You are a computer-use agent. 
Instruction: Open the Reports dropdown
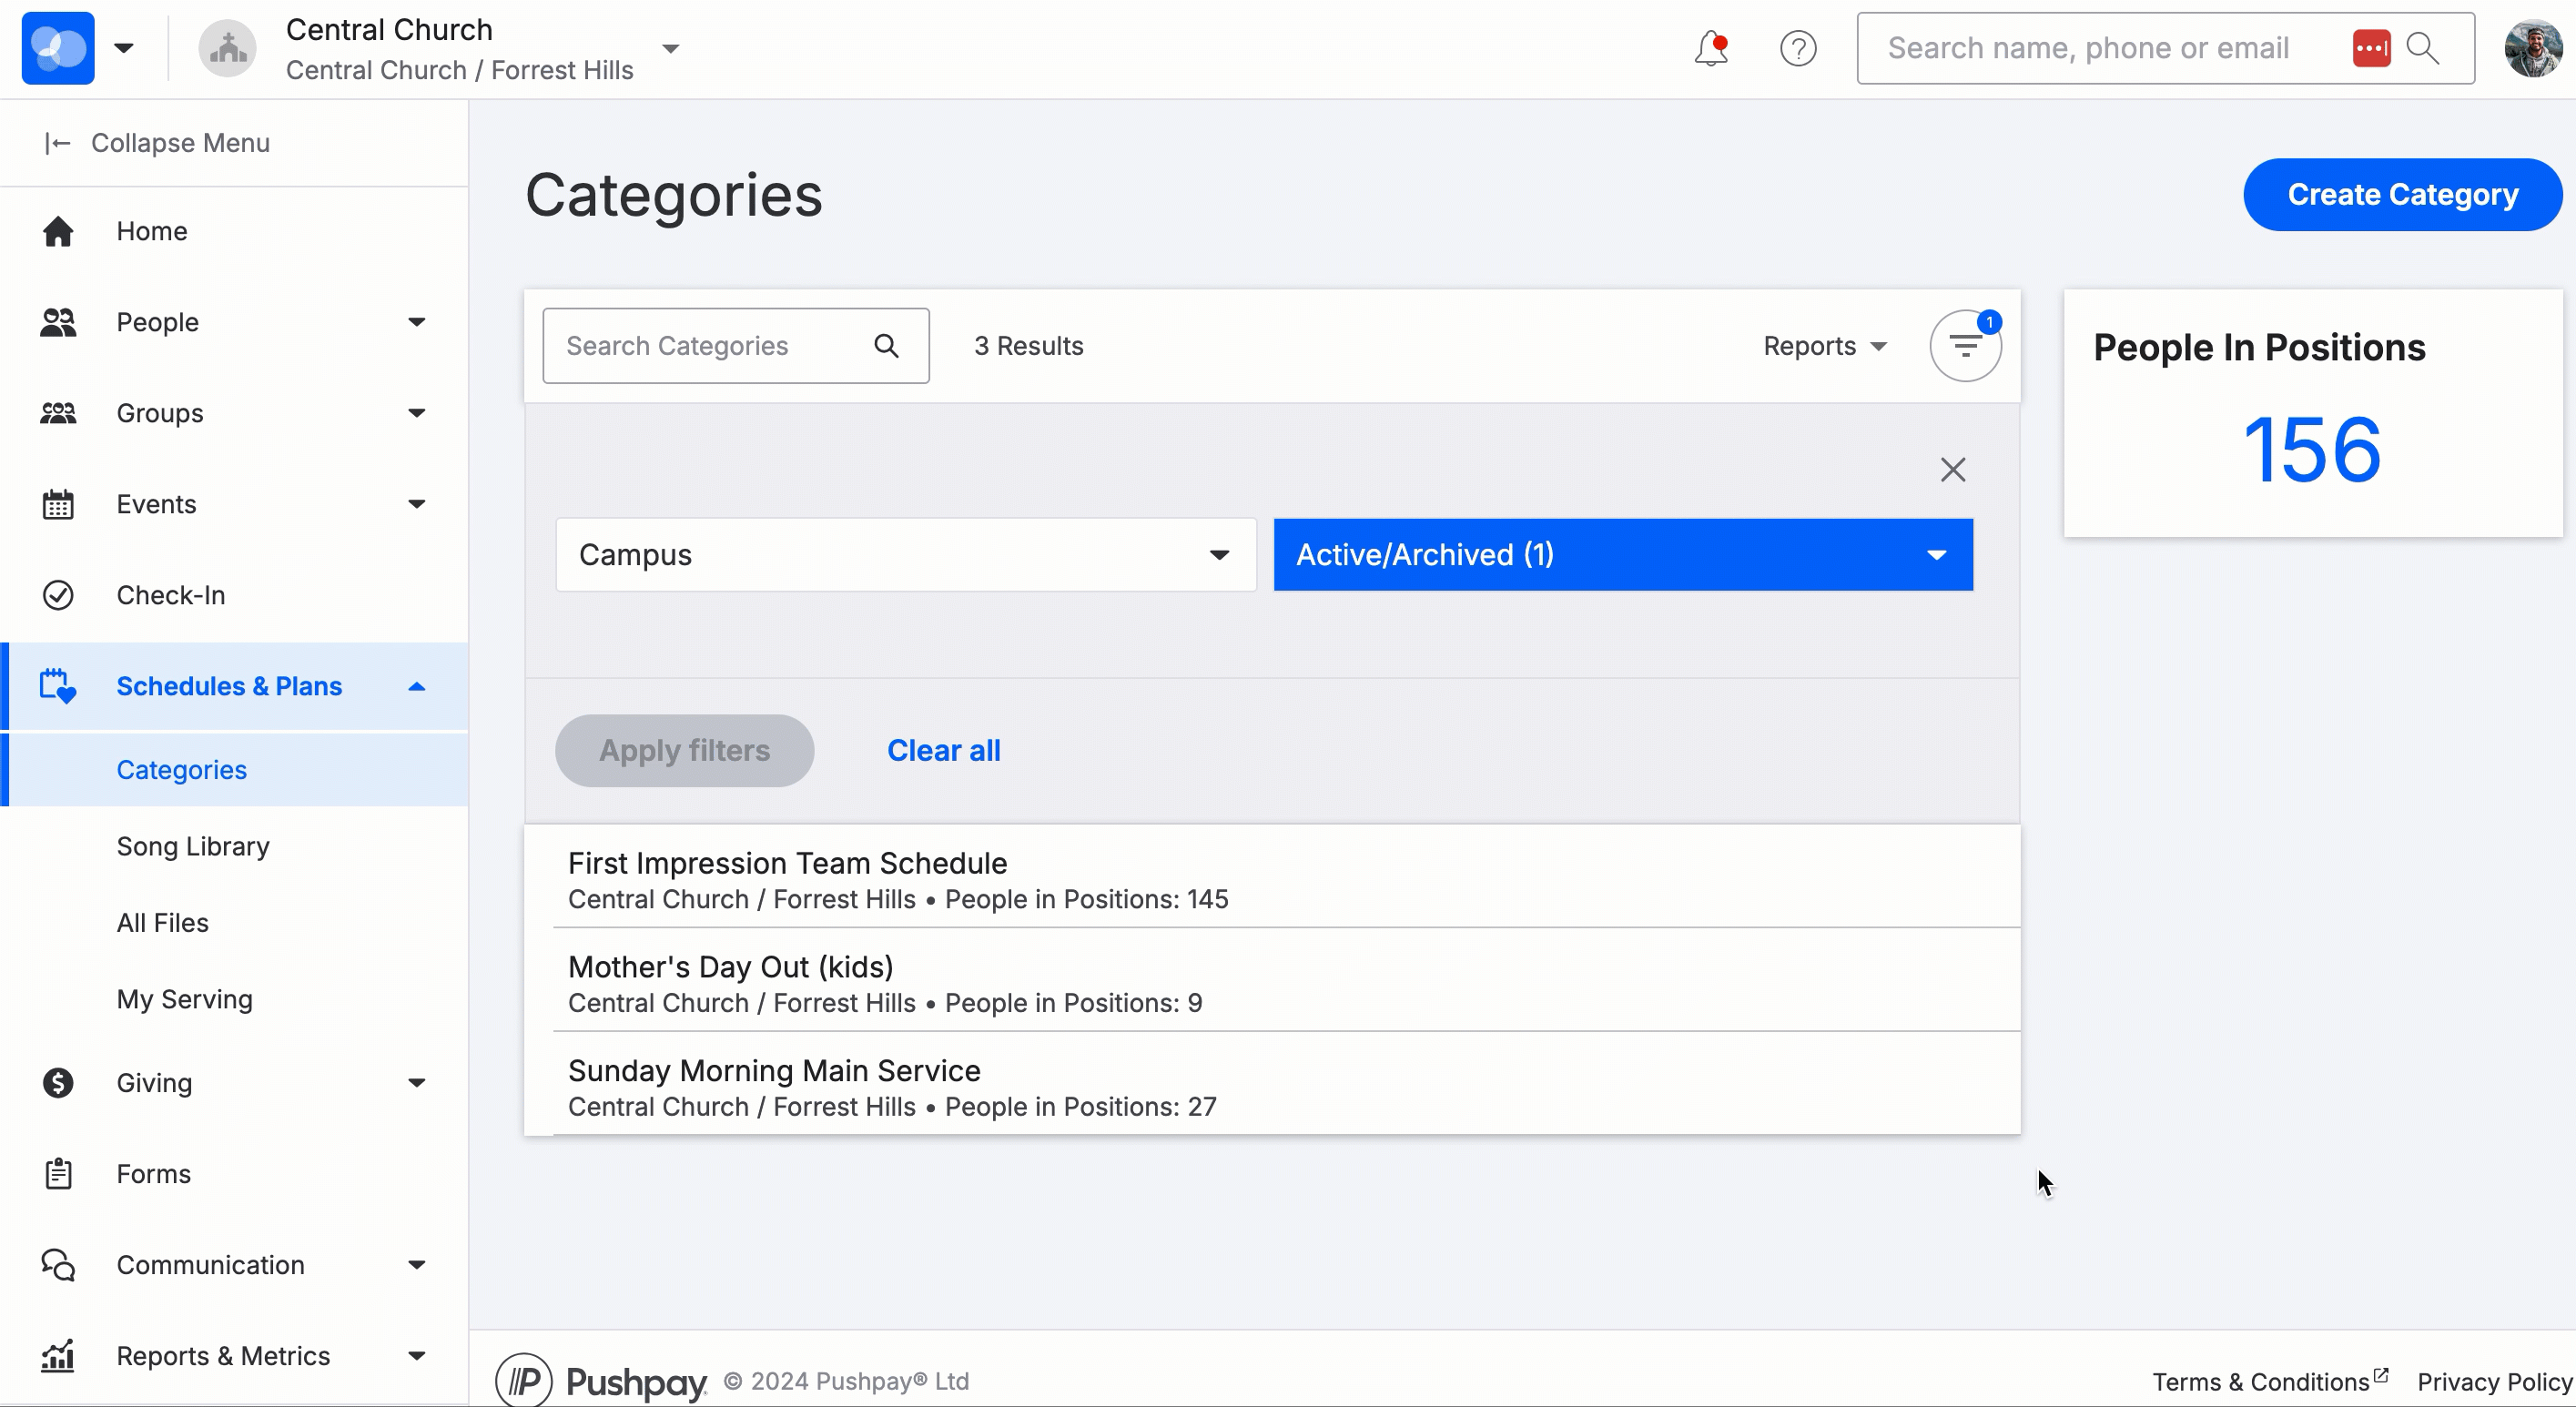tap(1825, 346)
